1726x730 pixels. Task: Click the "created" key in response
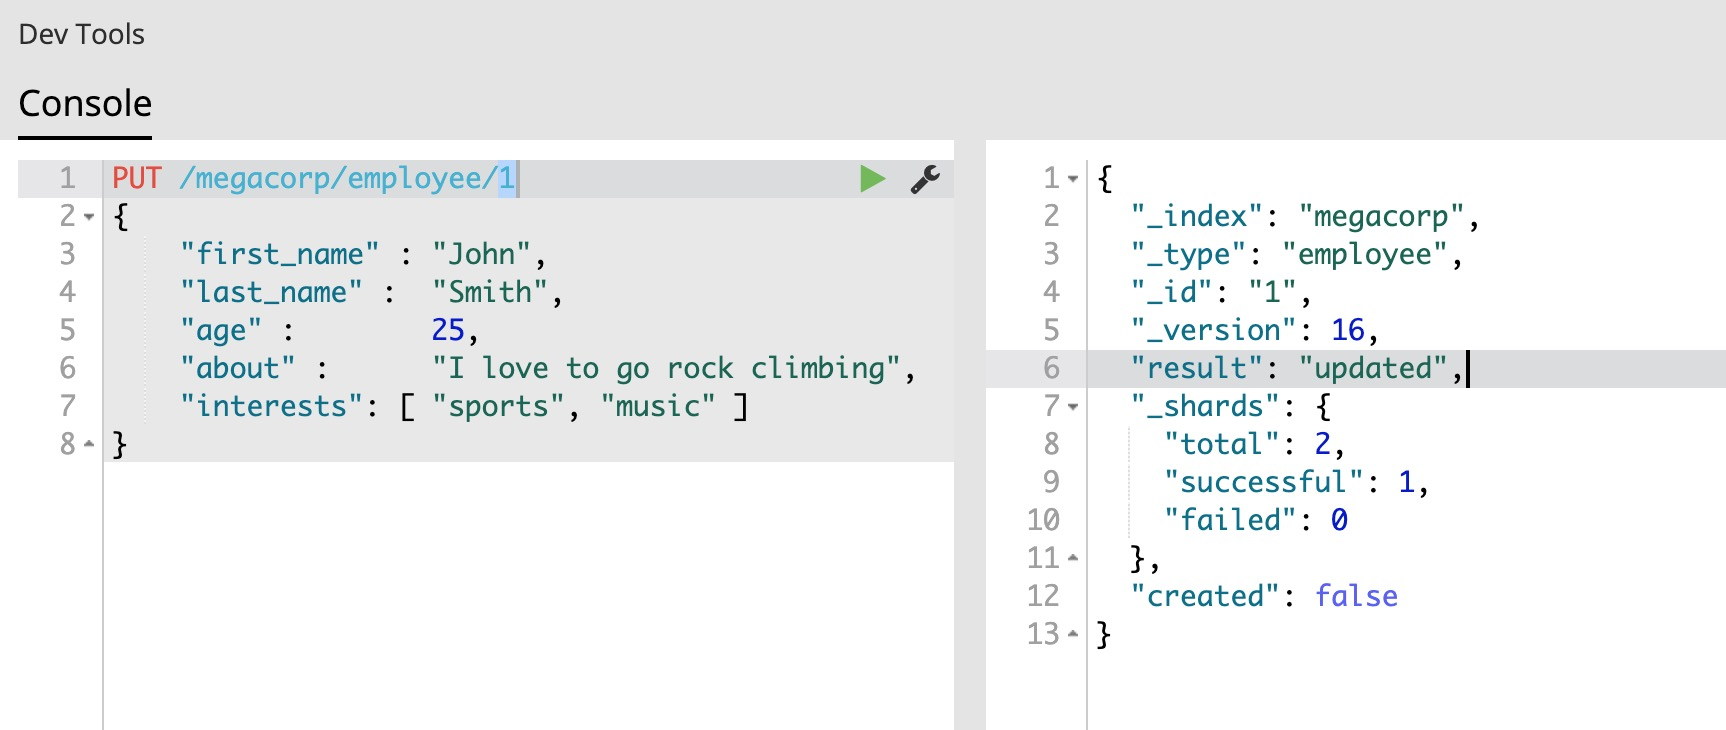point(1205,597)
